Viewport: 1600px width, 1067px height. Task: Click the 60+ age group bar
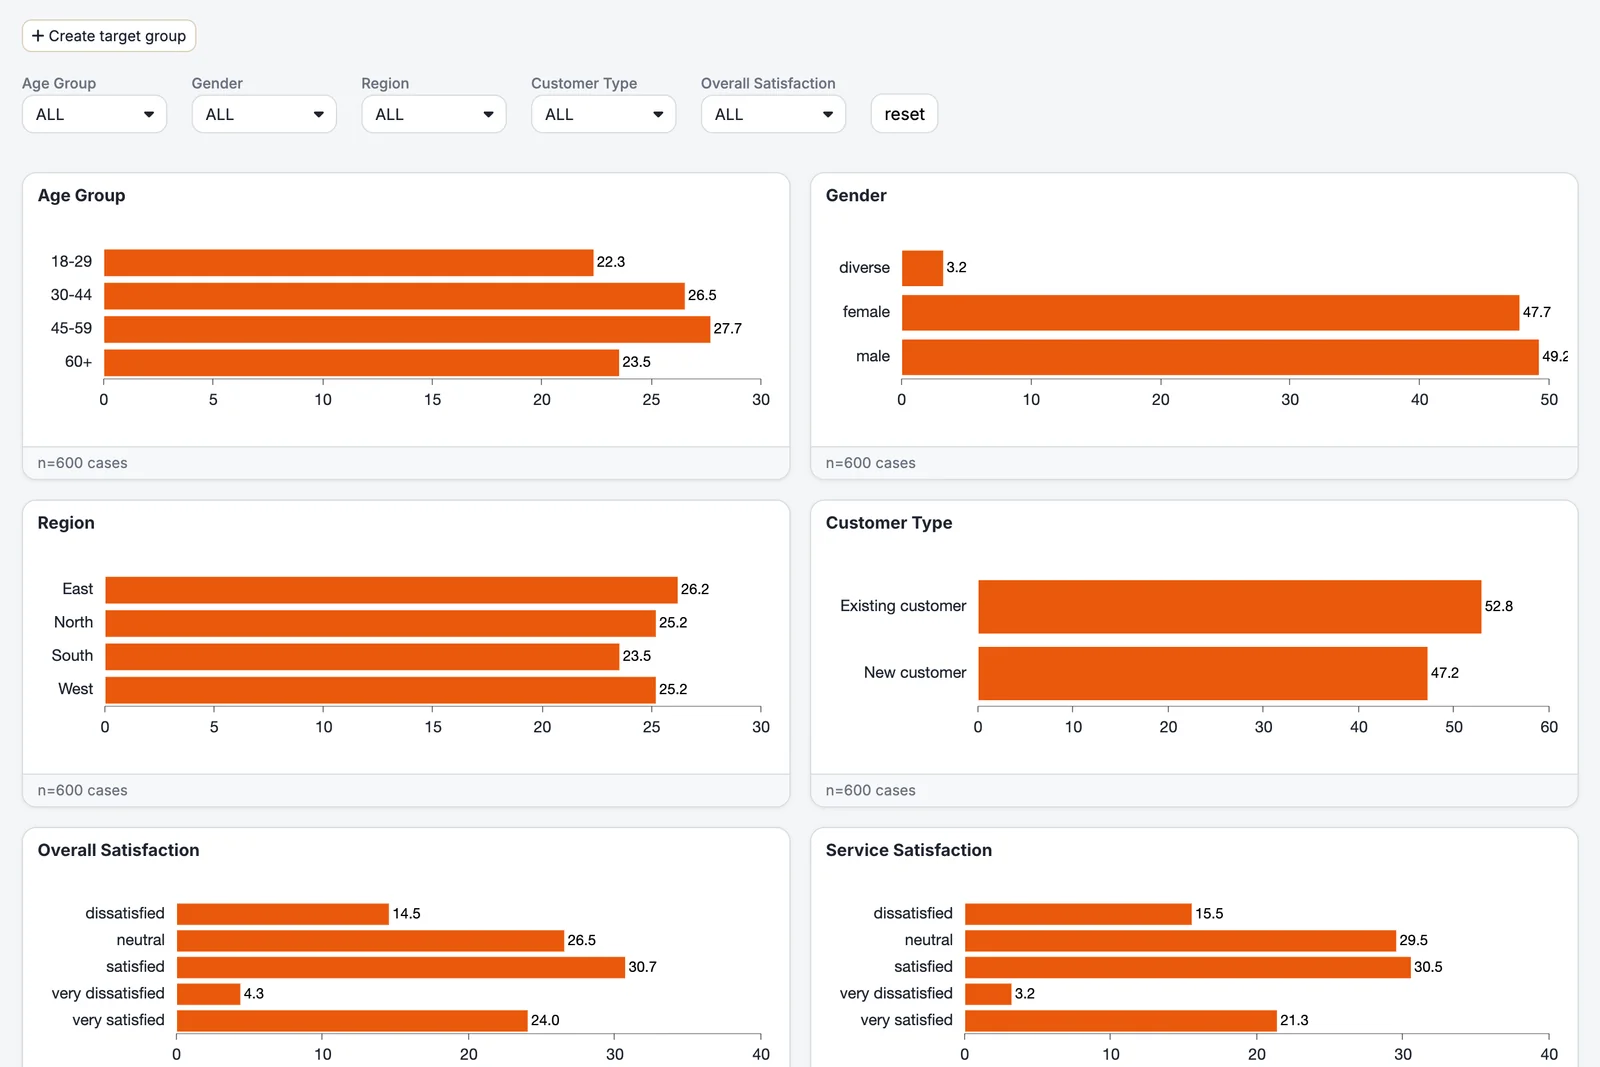361,362
